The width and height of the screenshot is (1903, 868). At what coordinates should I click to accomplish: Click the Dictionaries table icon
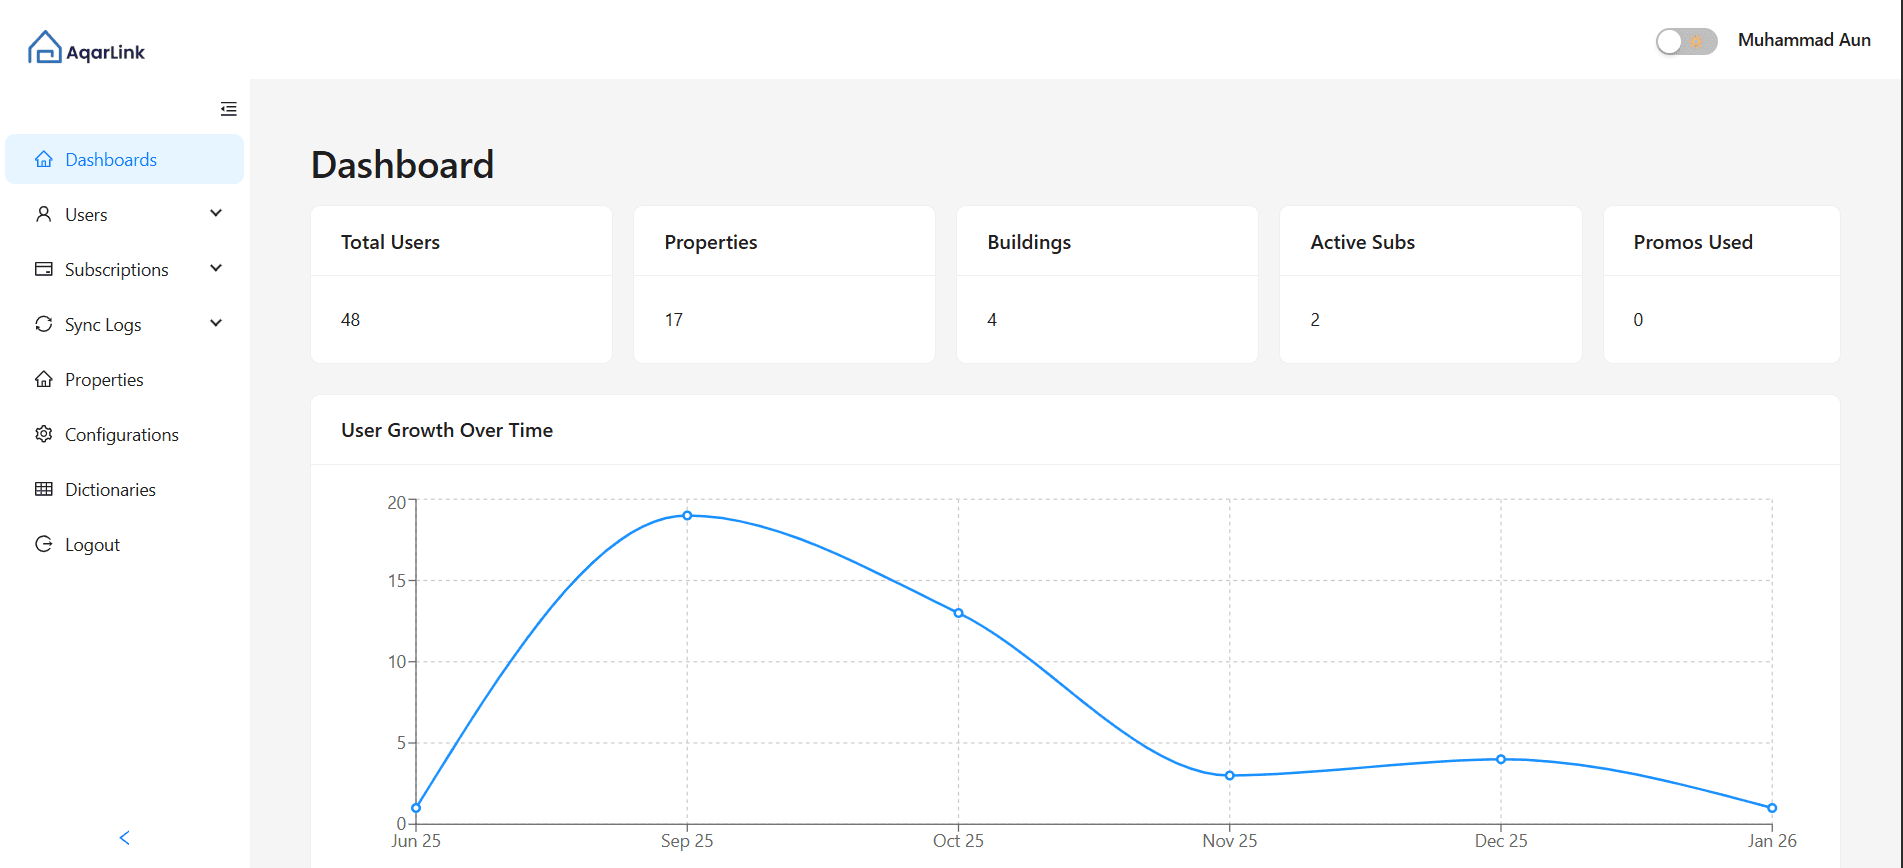(44, 489)
